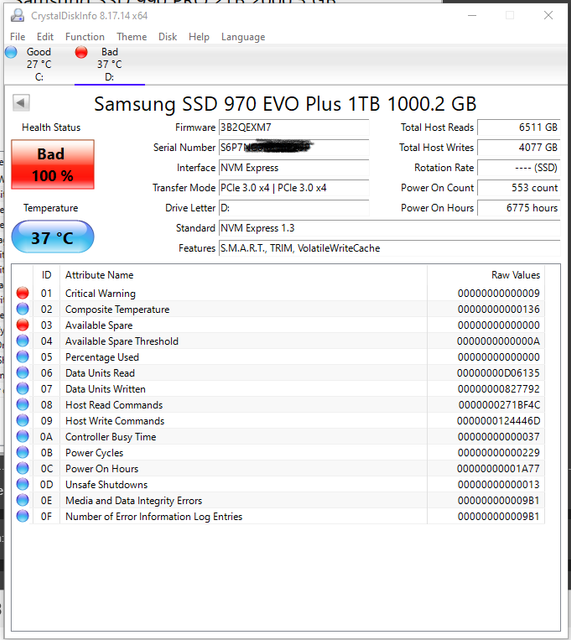The height and width of the screenshot is (640, 571).
Task: Click the status icon for Controller Busy Time
Action: click(x=23, y=436)
